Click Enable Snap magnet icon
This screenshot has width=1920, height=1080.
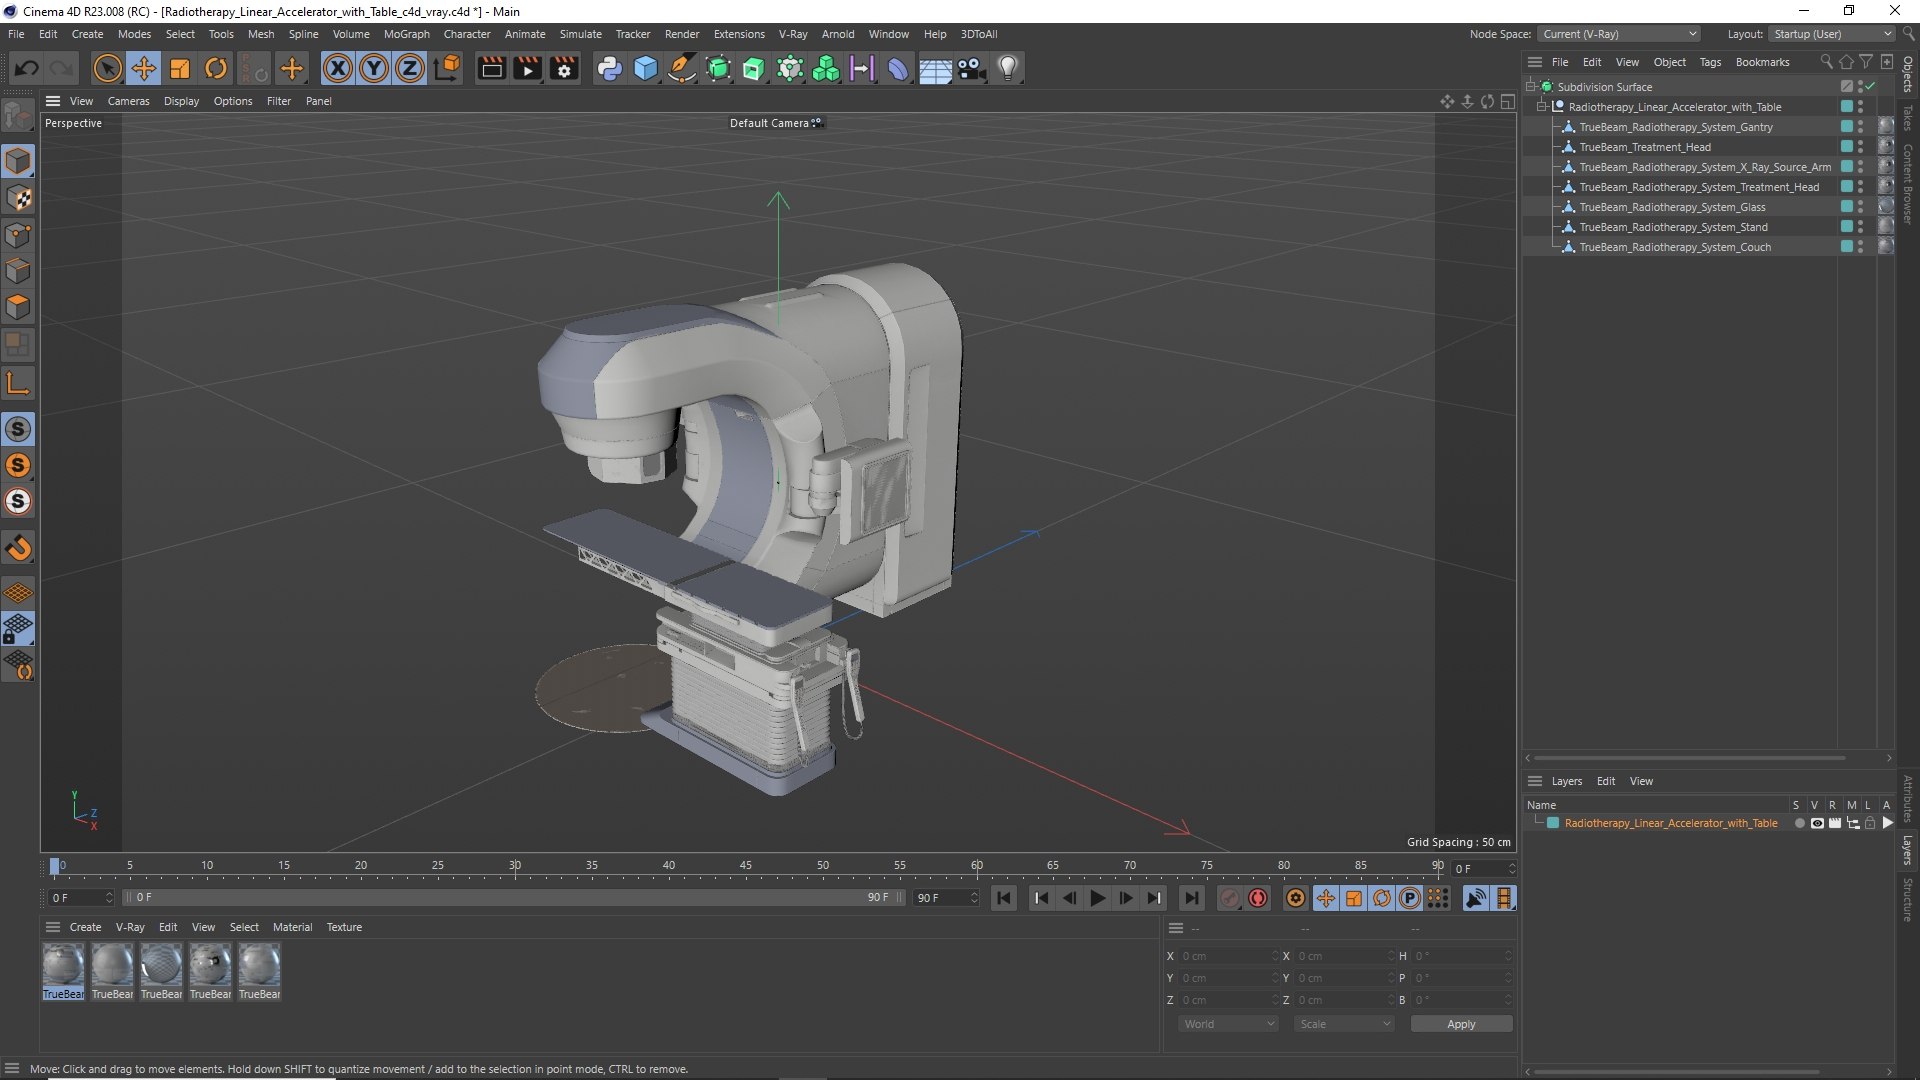[18, 547]
